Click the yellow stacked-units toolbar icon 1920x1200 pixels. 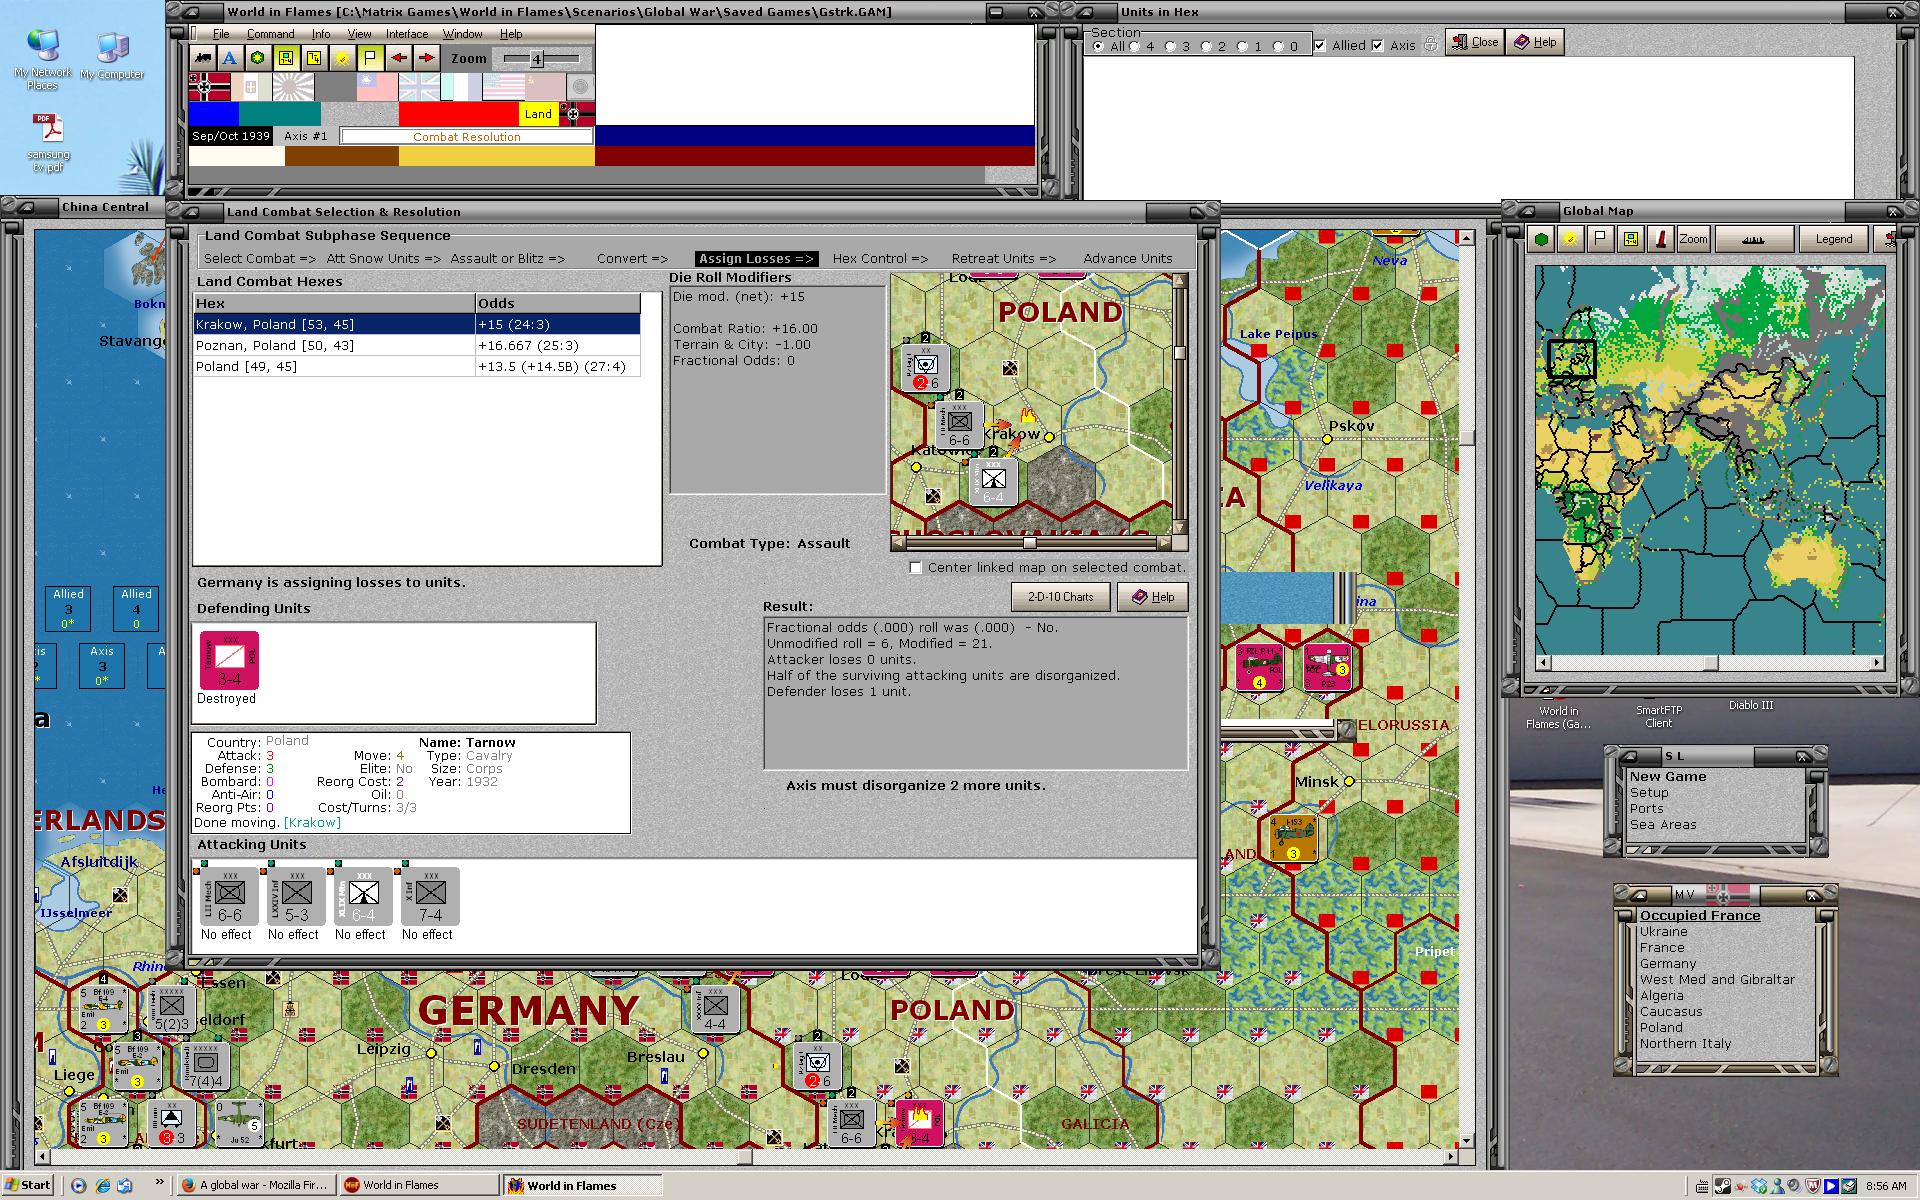pos(314,58)
